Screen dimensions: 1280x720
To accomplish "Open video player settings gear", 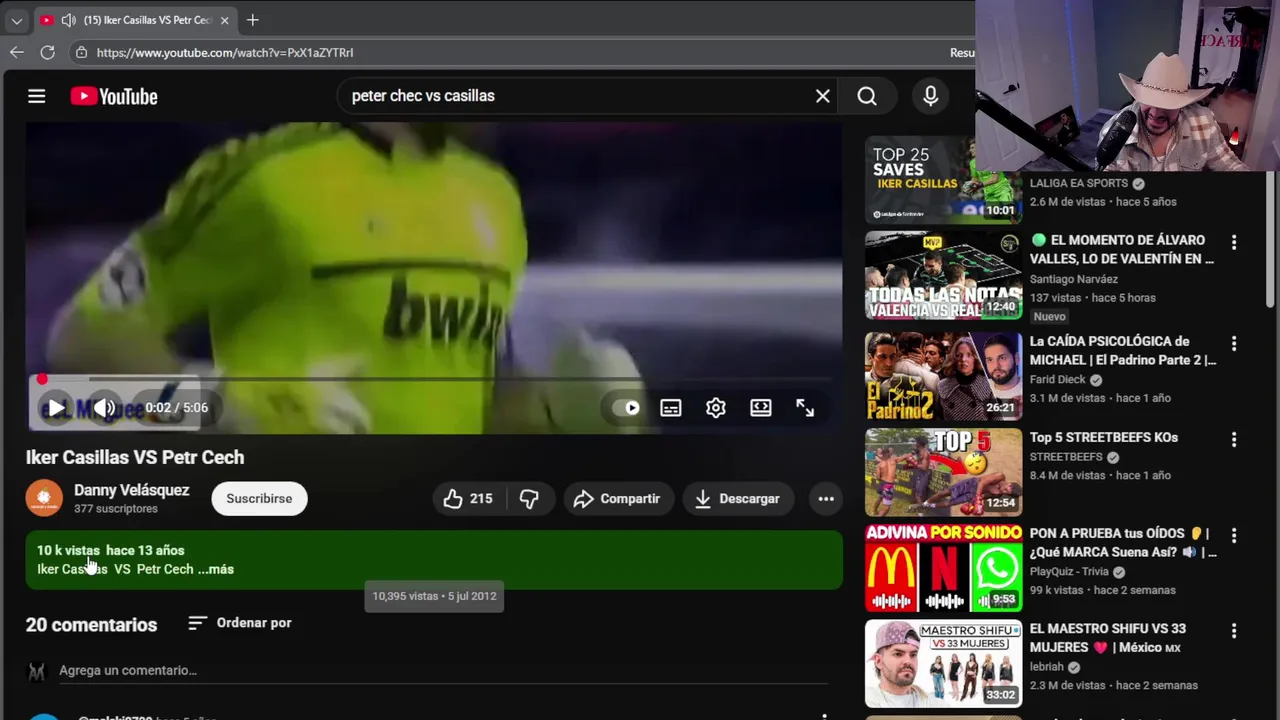I will click(x=715, y=407).
